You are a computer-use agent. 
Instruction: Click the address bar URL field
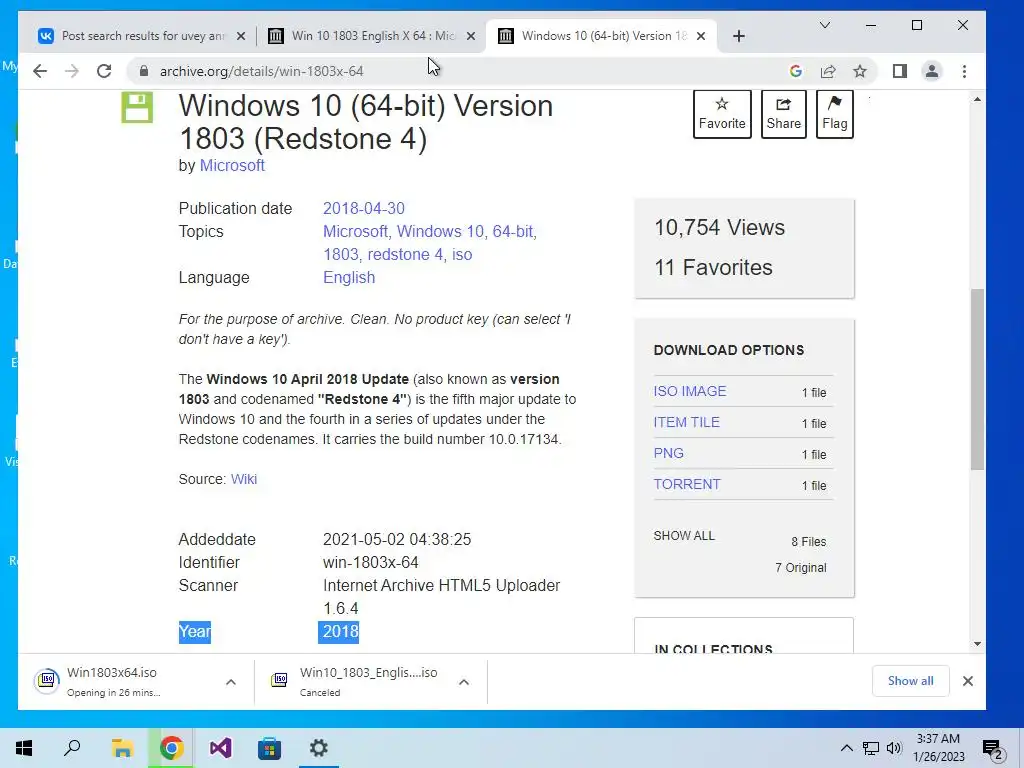point(457,71)
